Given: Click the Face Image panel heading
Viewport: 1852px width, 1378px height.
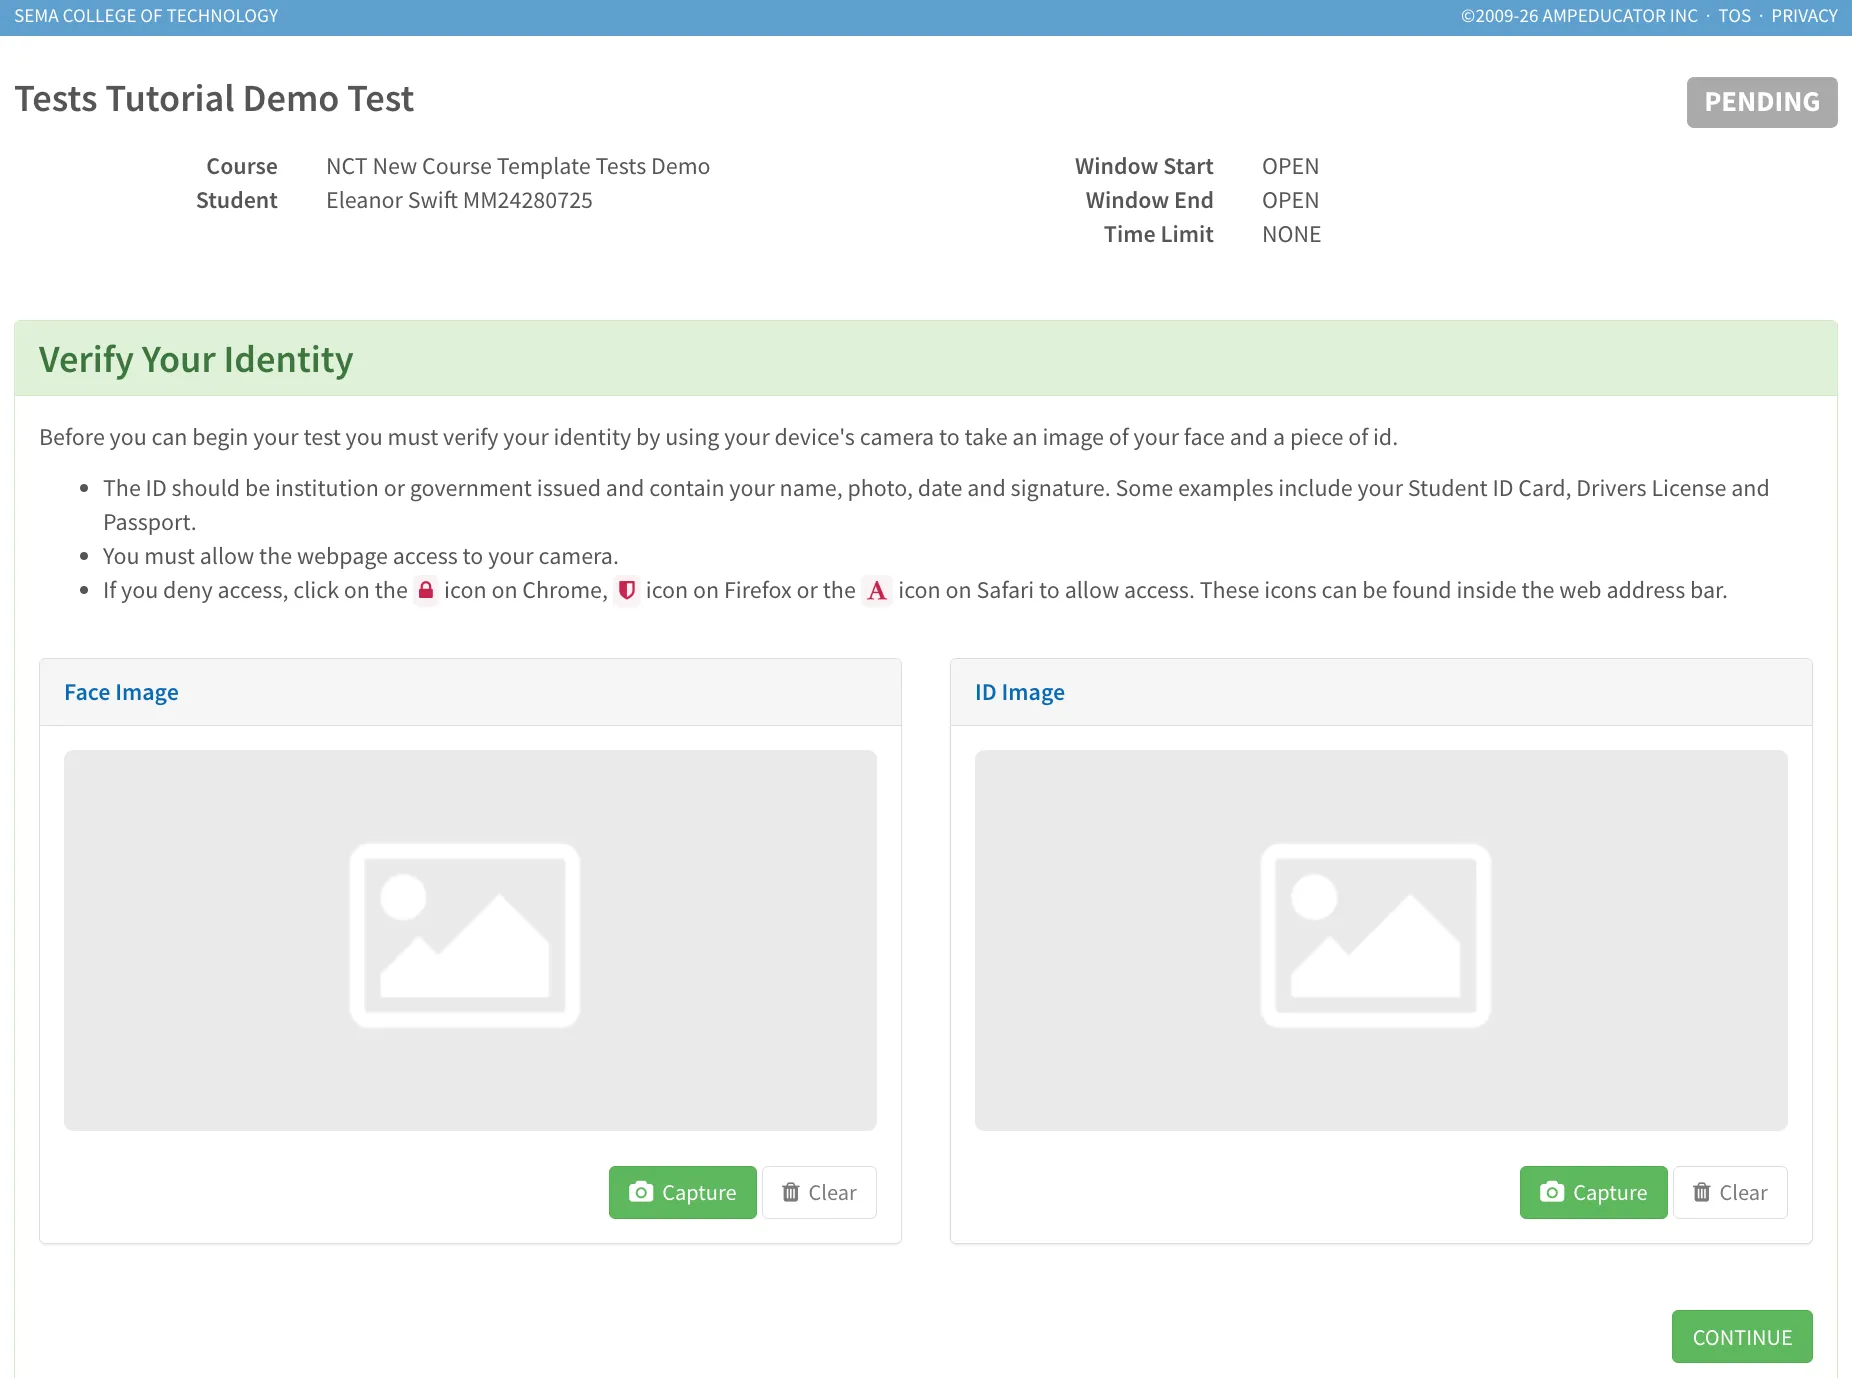Looking at the screenshot, I should click(x=121, y=692).
